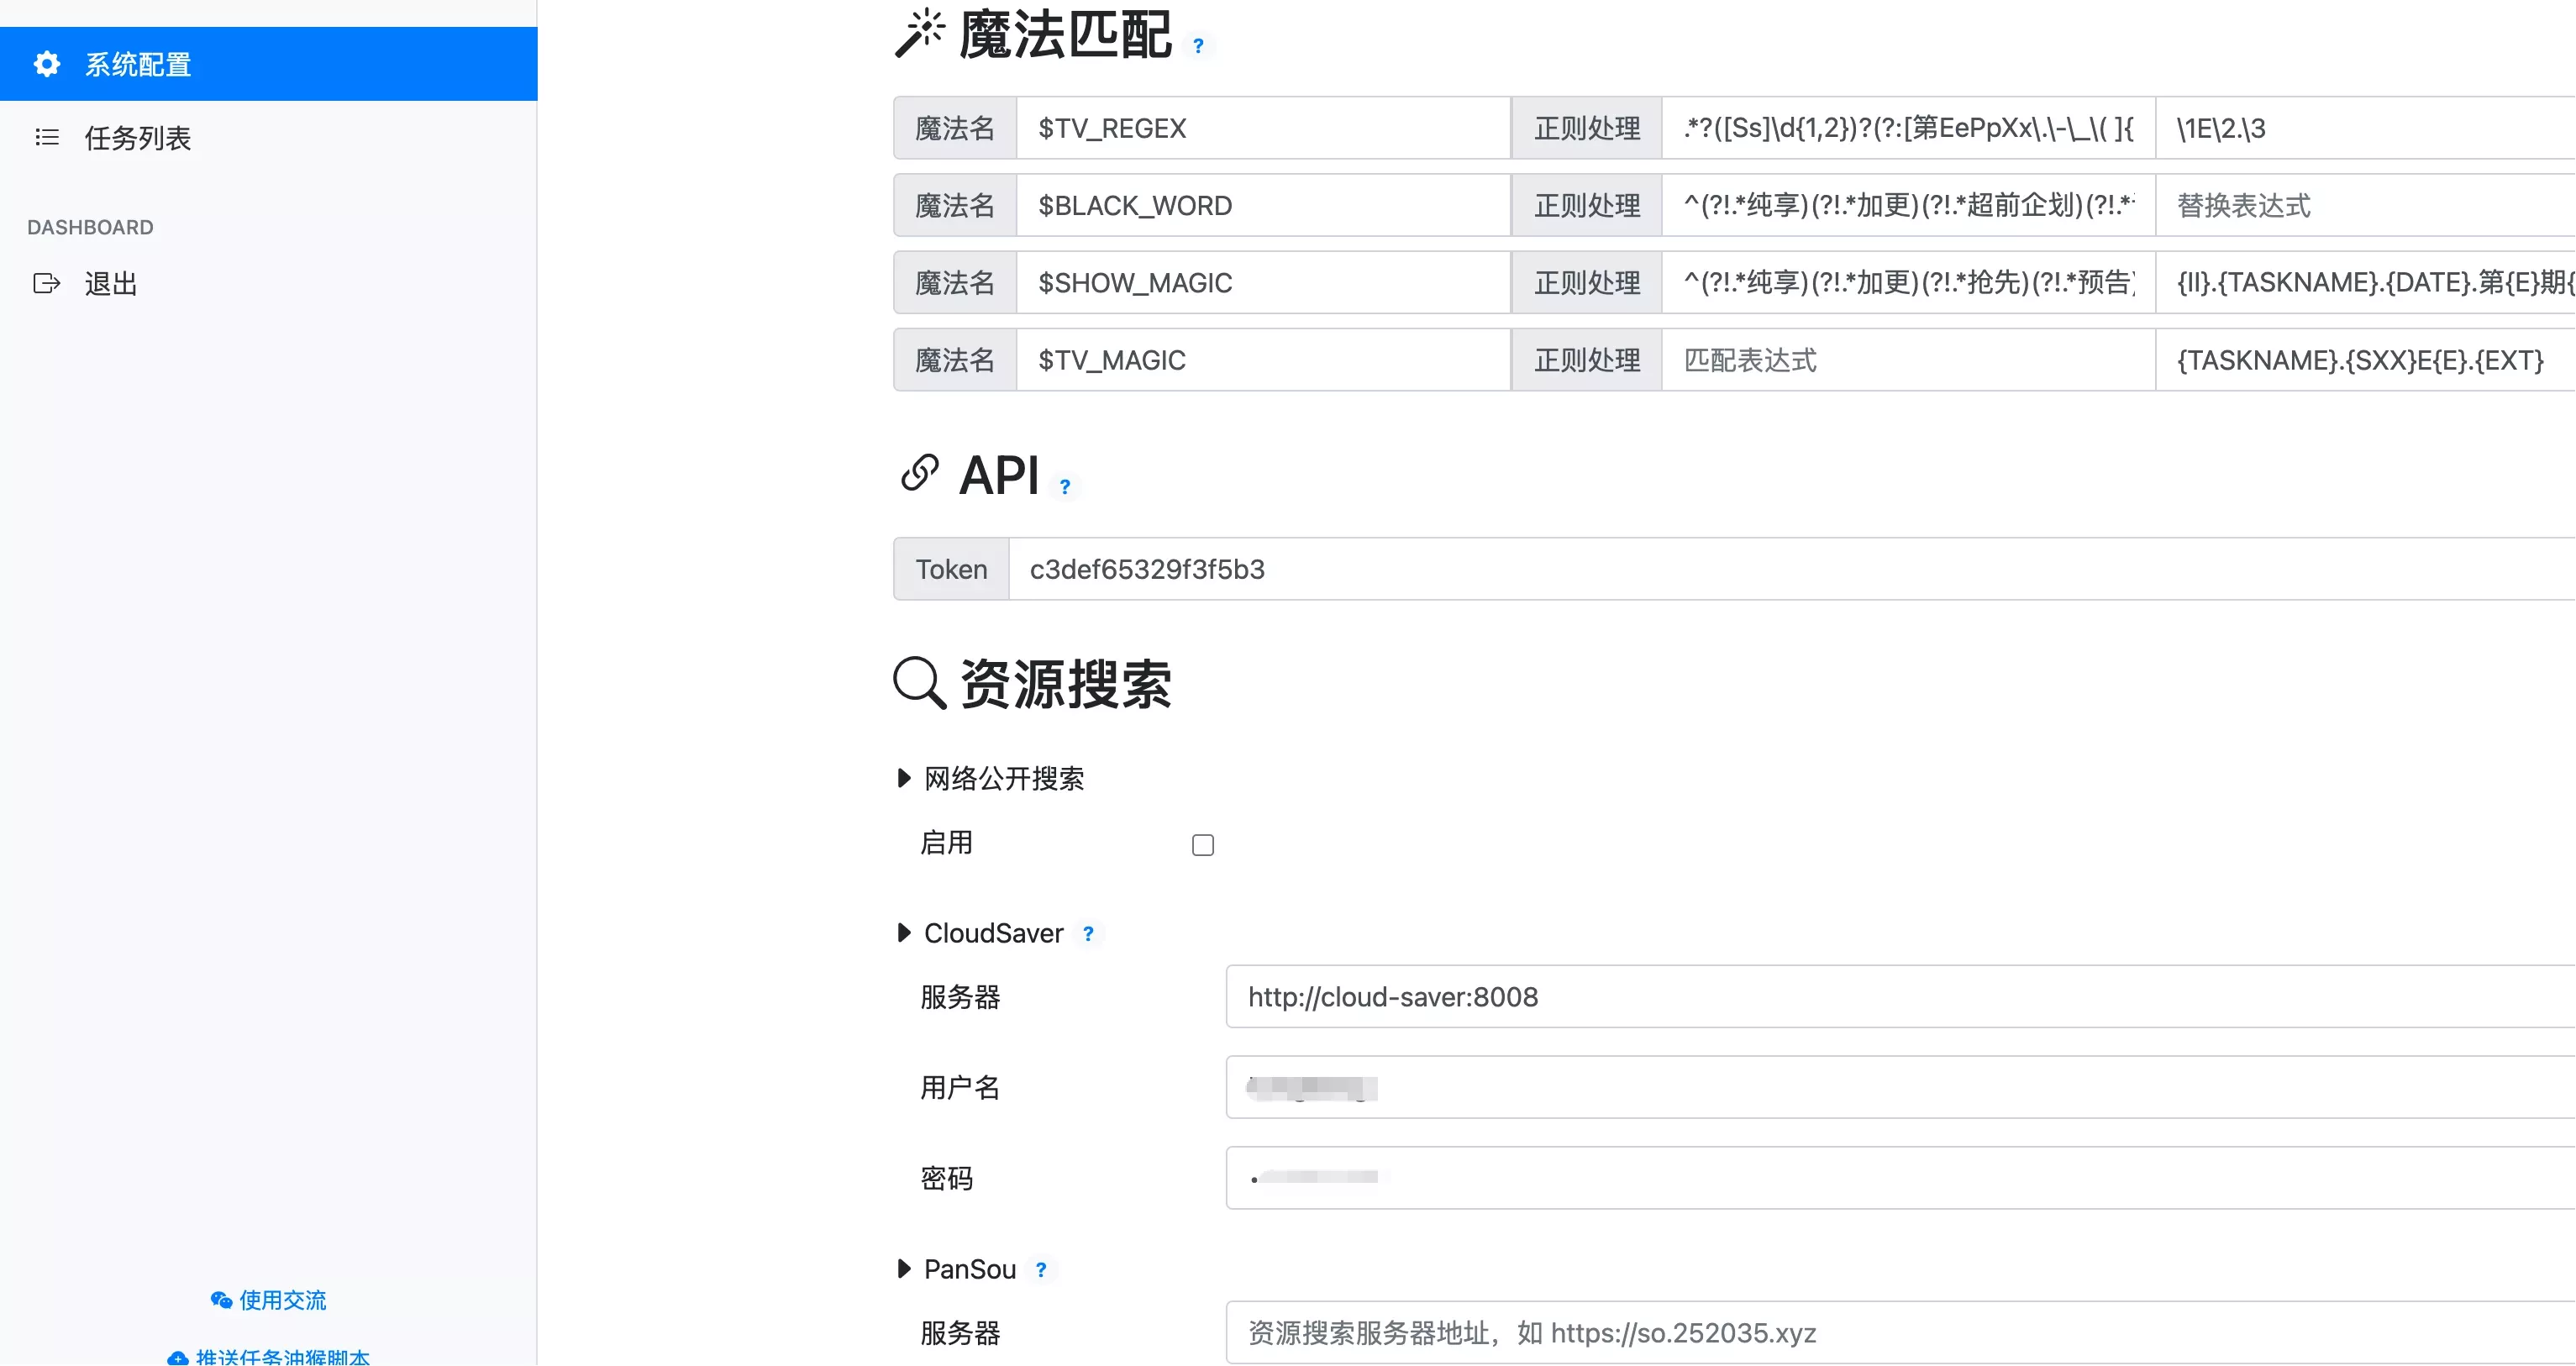The height and width of the screenshot is (1366, 2576).
Task: Click the help question mark beside PanSou
Action: 1041,1270
